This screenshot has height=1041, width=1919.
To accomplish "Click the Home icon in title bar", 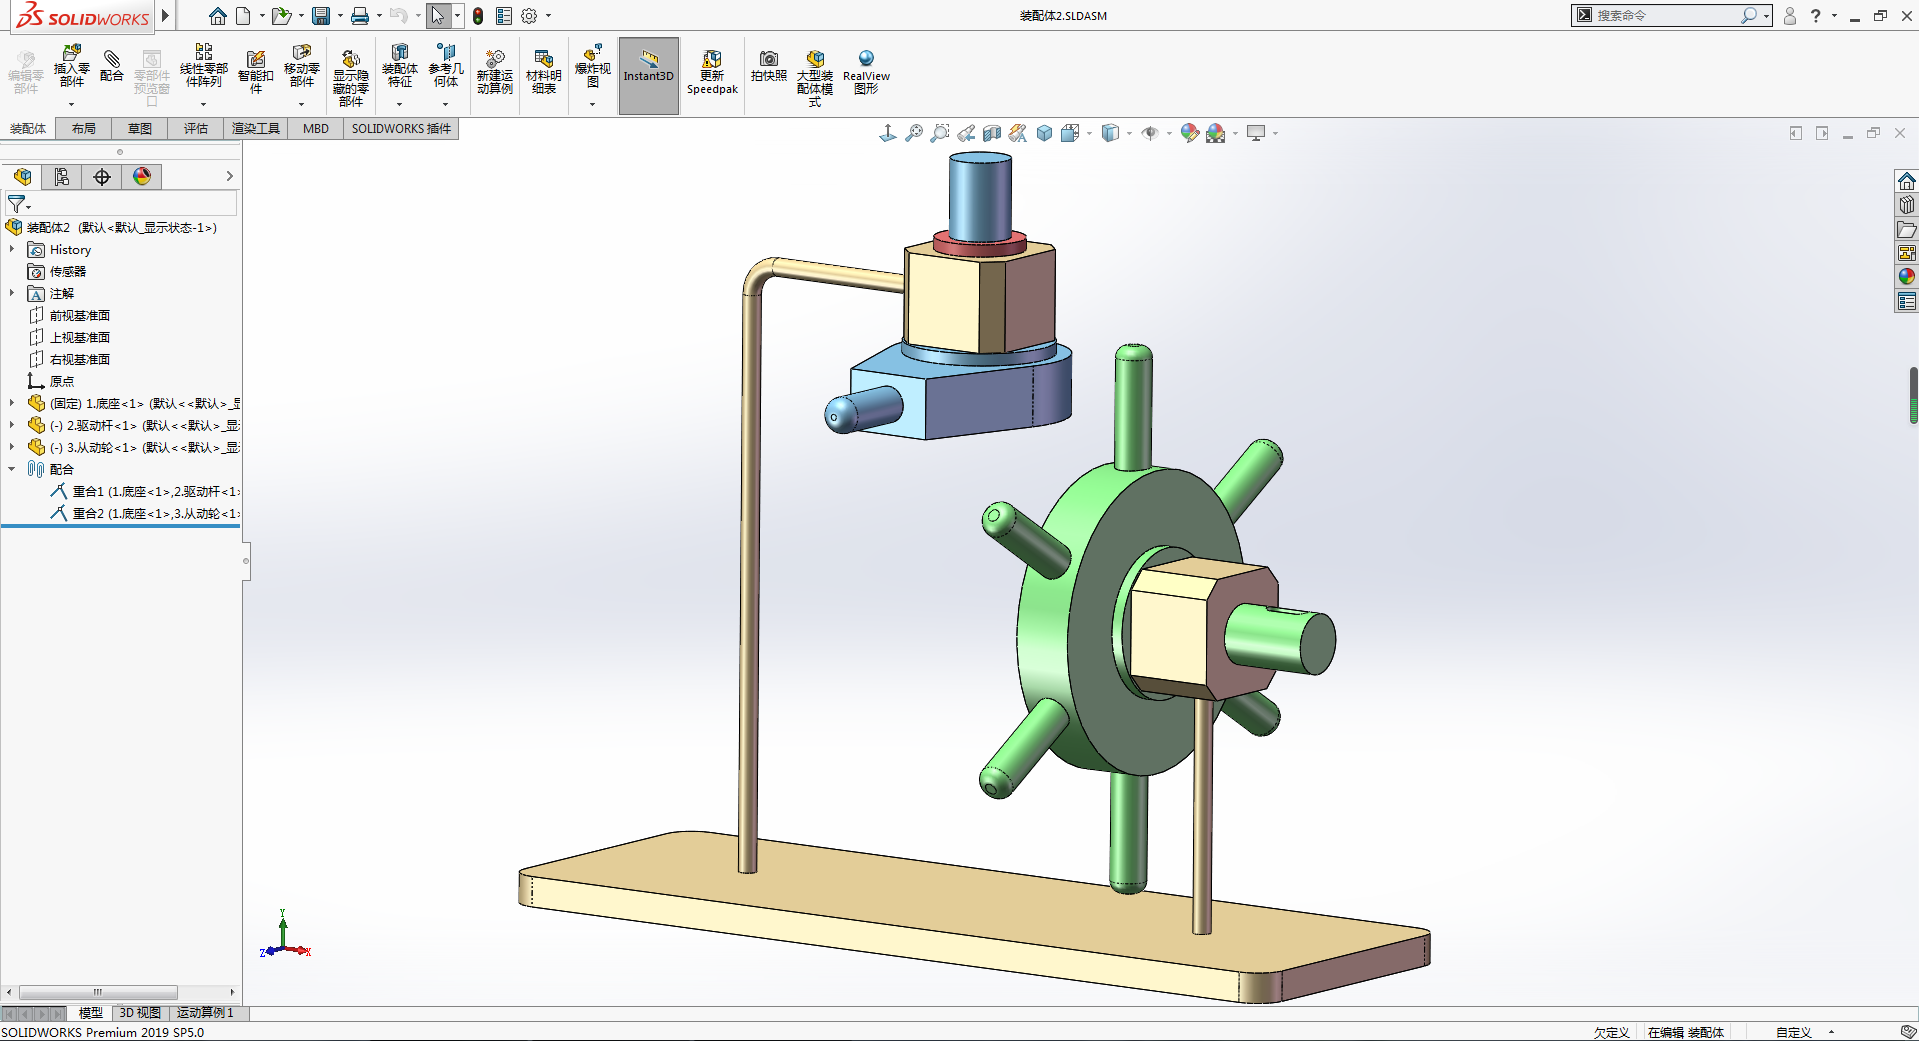I will coord(217,16).
